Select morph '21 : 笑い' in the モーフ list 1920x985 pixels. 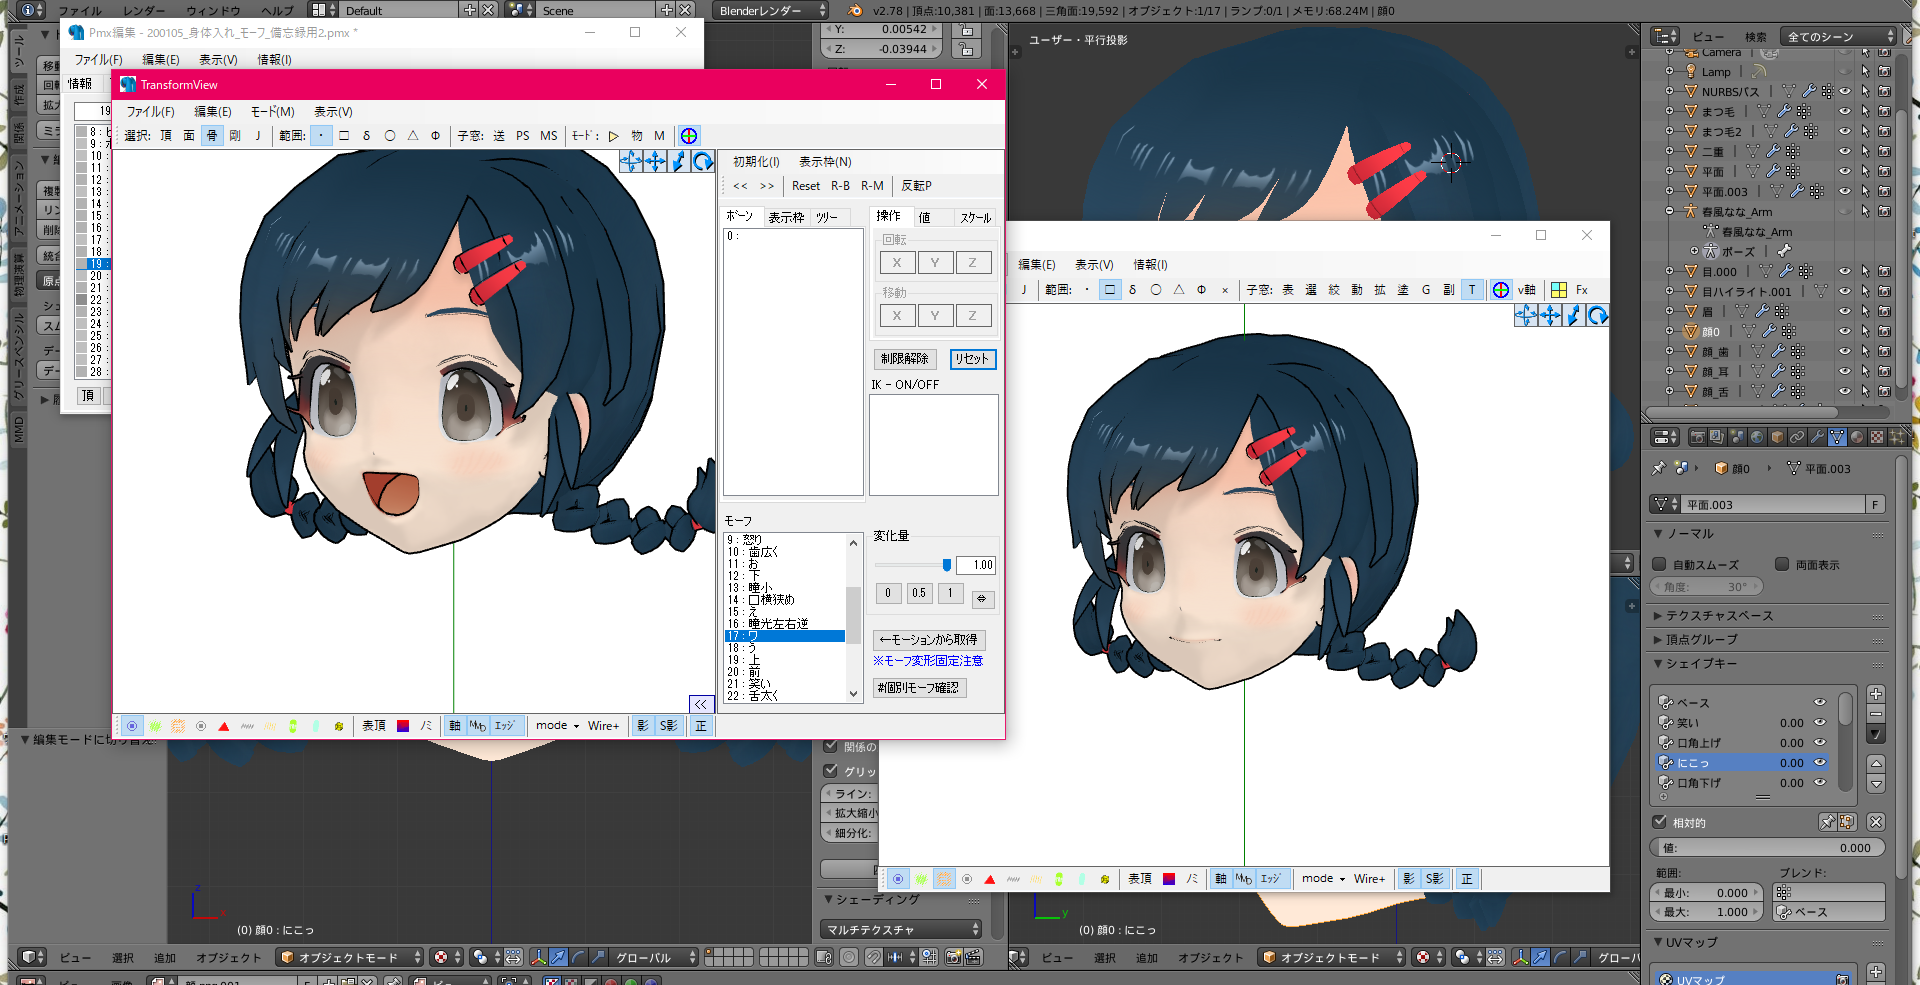point(785,684)
